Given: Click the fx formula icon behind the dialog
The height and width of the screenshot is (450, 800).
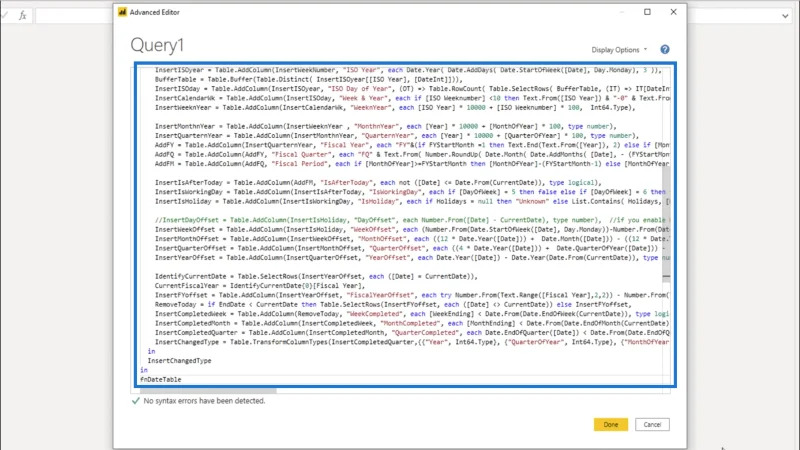Looking at the screenshot, I should click(x=22, y=16).
